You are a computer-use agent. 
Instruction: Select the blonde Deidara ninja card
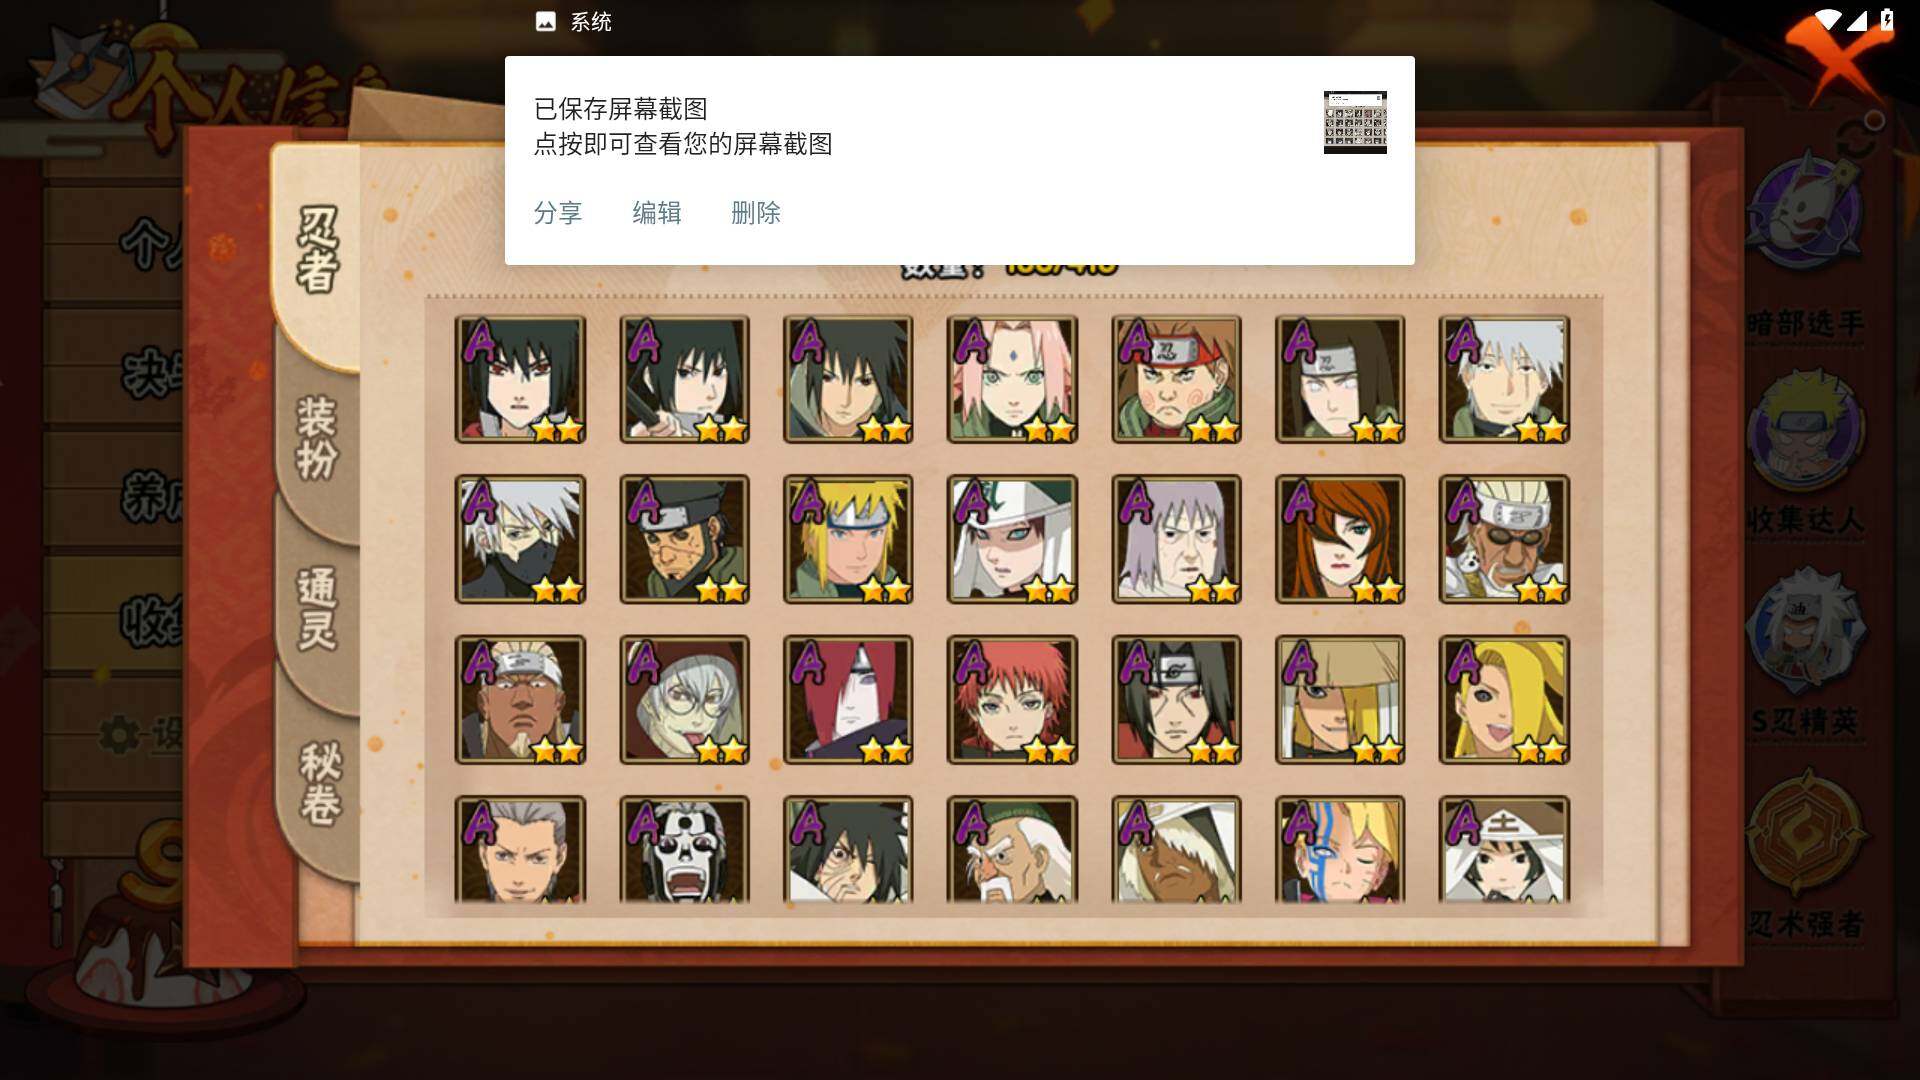coord(1504,699)
